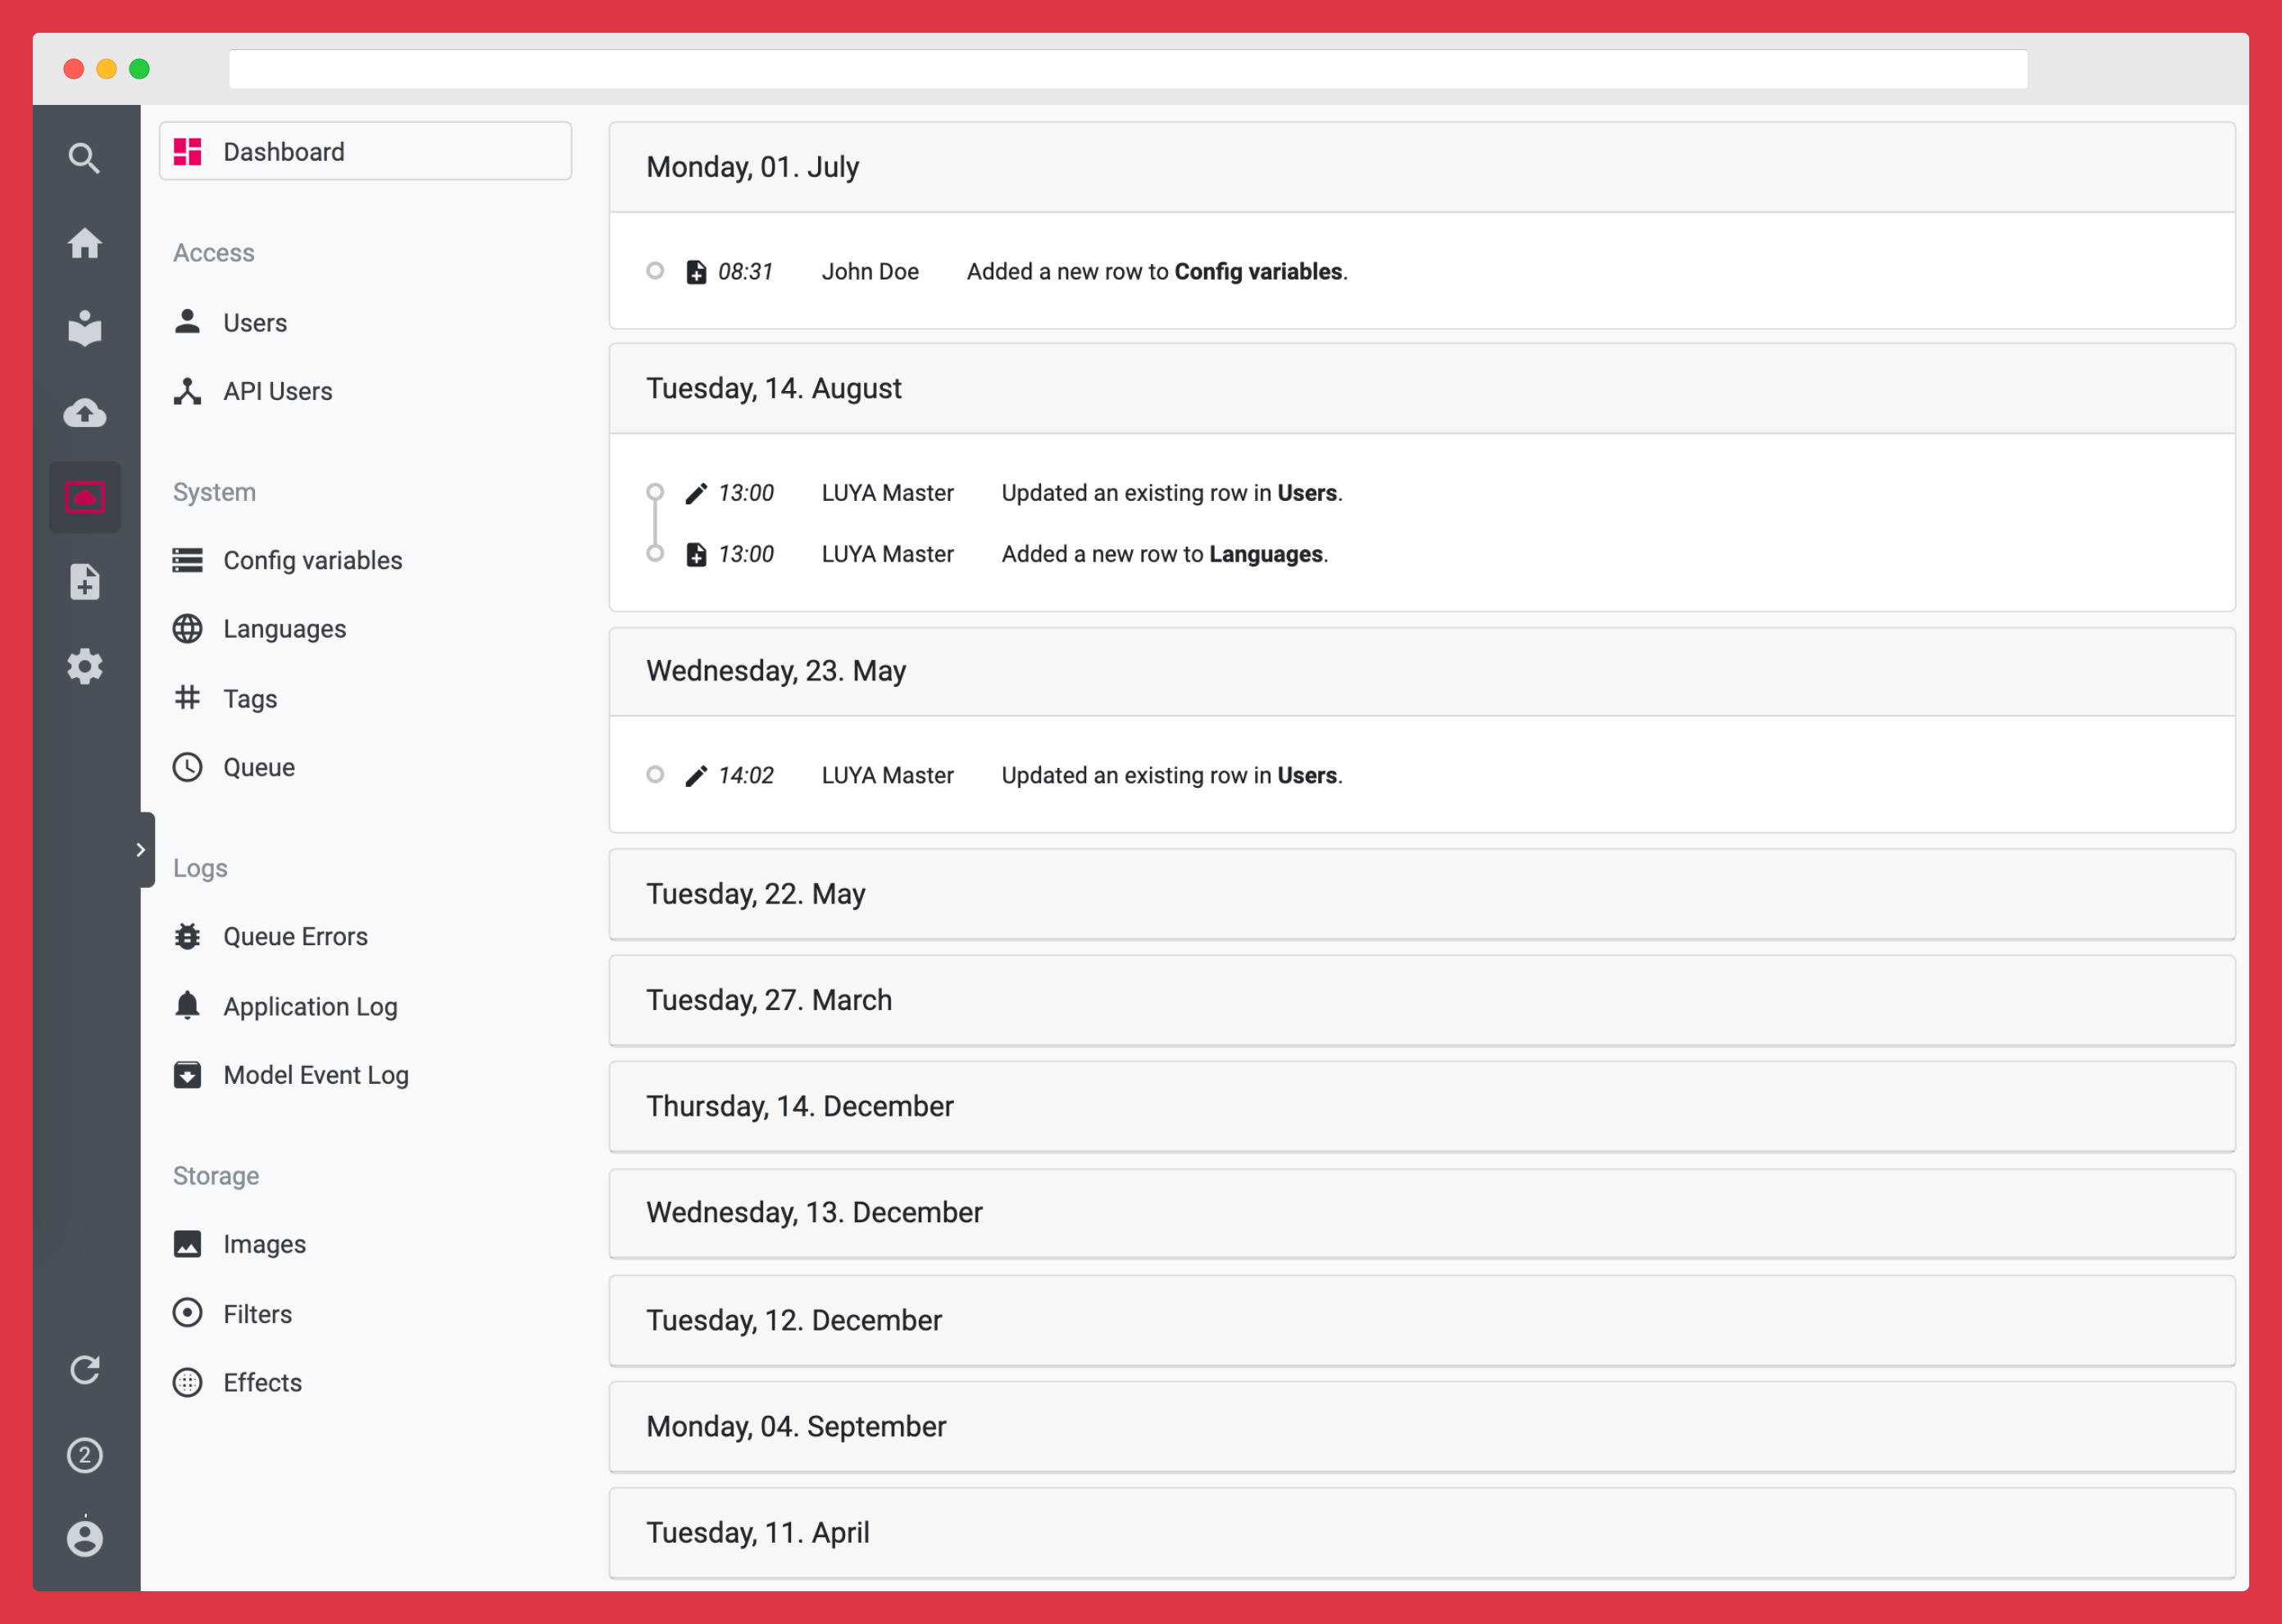Click the notification counter icon showing 2
This screenshot has width=2282, height=1624.
point(84,1454)
